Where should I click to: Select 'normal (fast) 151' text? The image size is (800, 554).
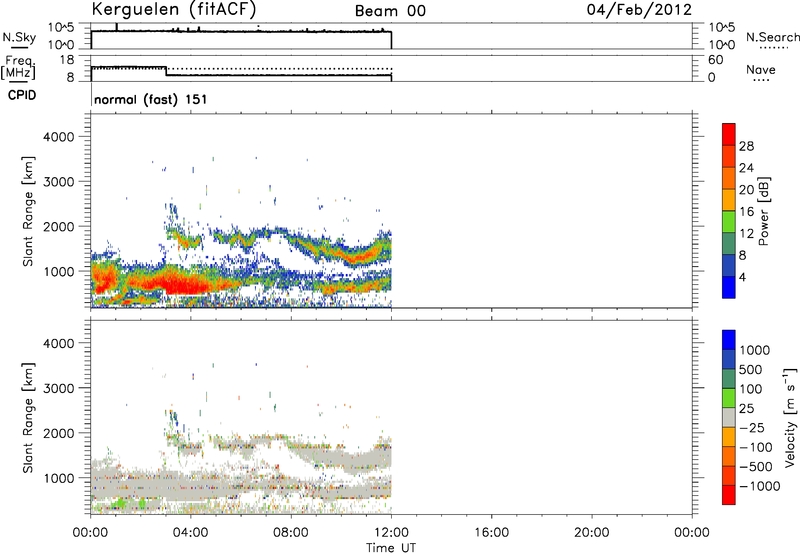click(x=151, y=99)
